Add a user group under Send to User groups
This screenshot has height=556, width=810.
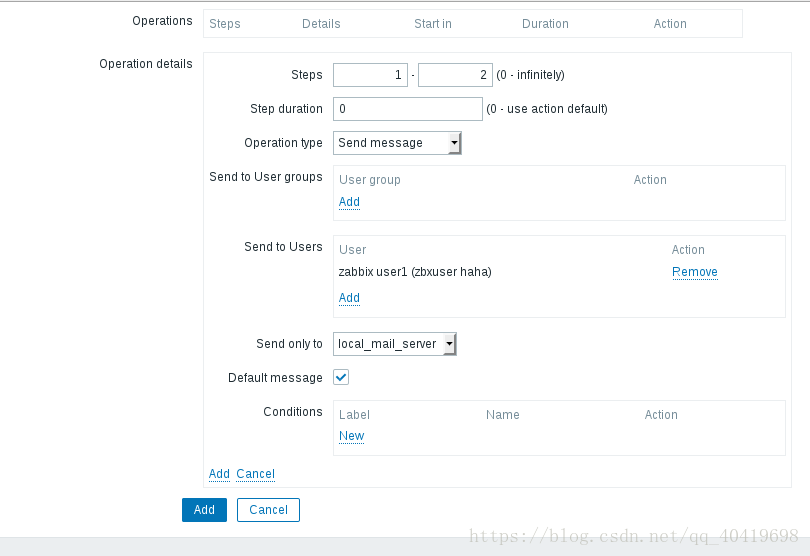pos(349,202)
